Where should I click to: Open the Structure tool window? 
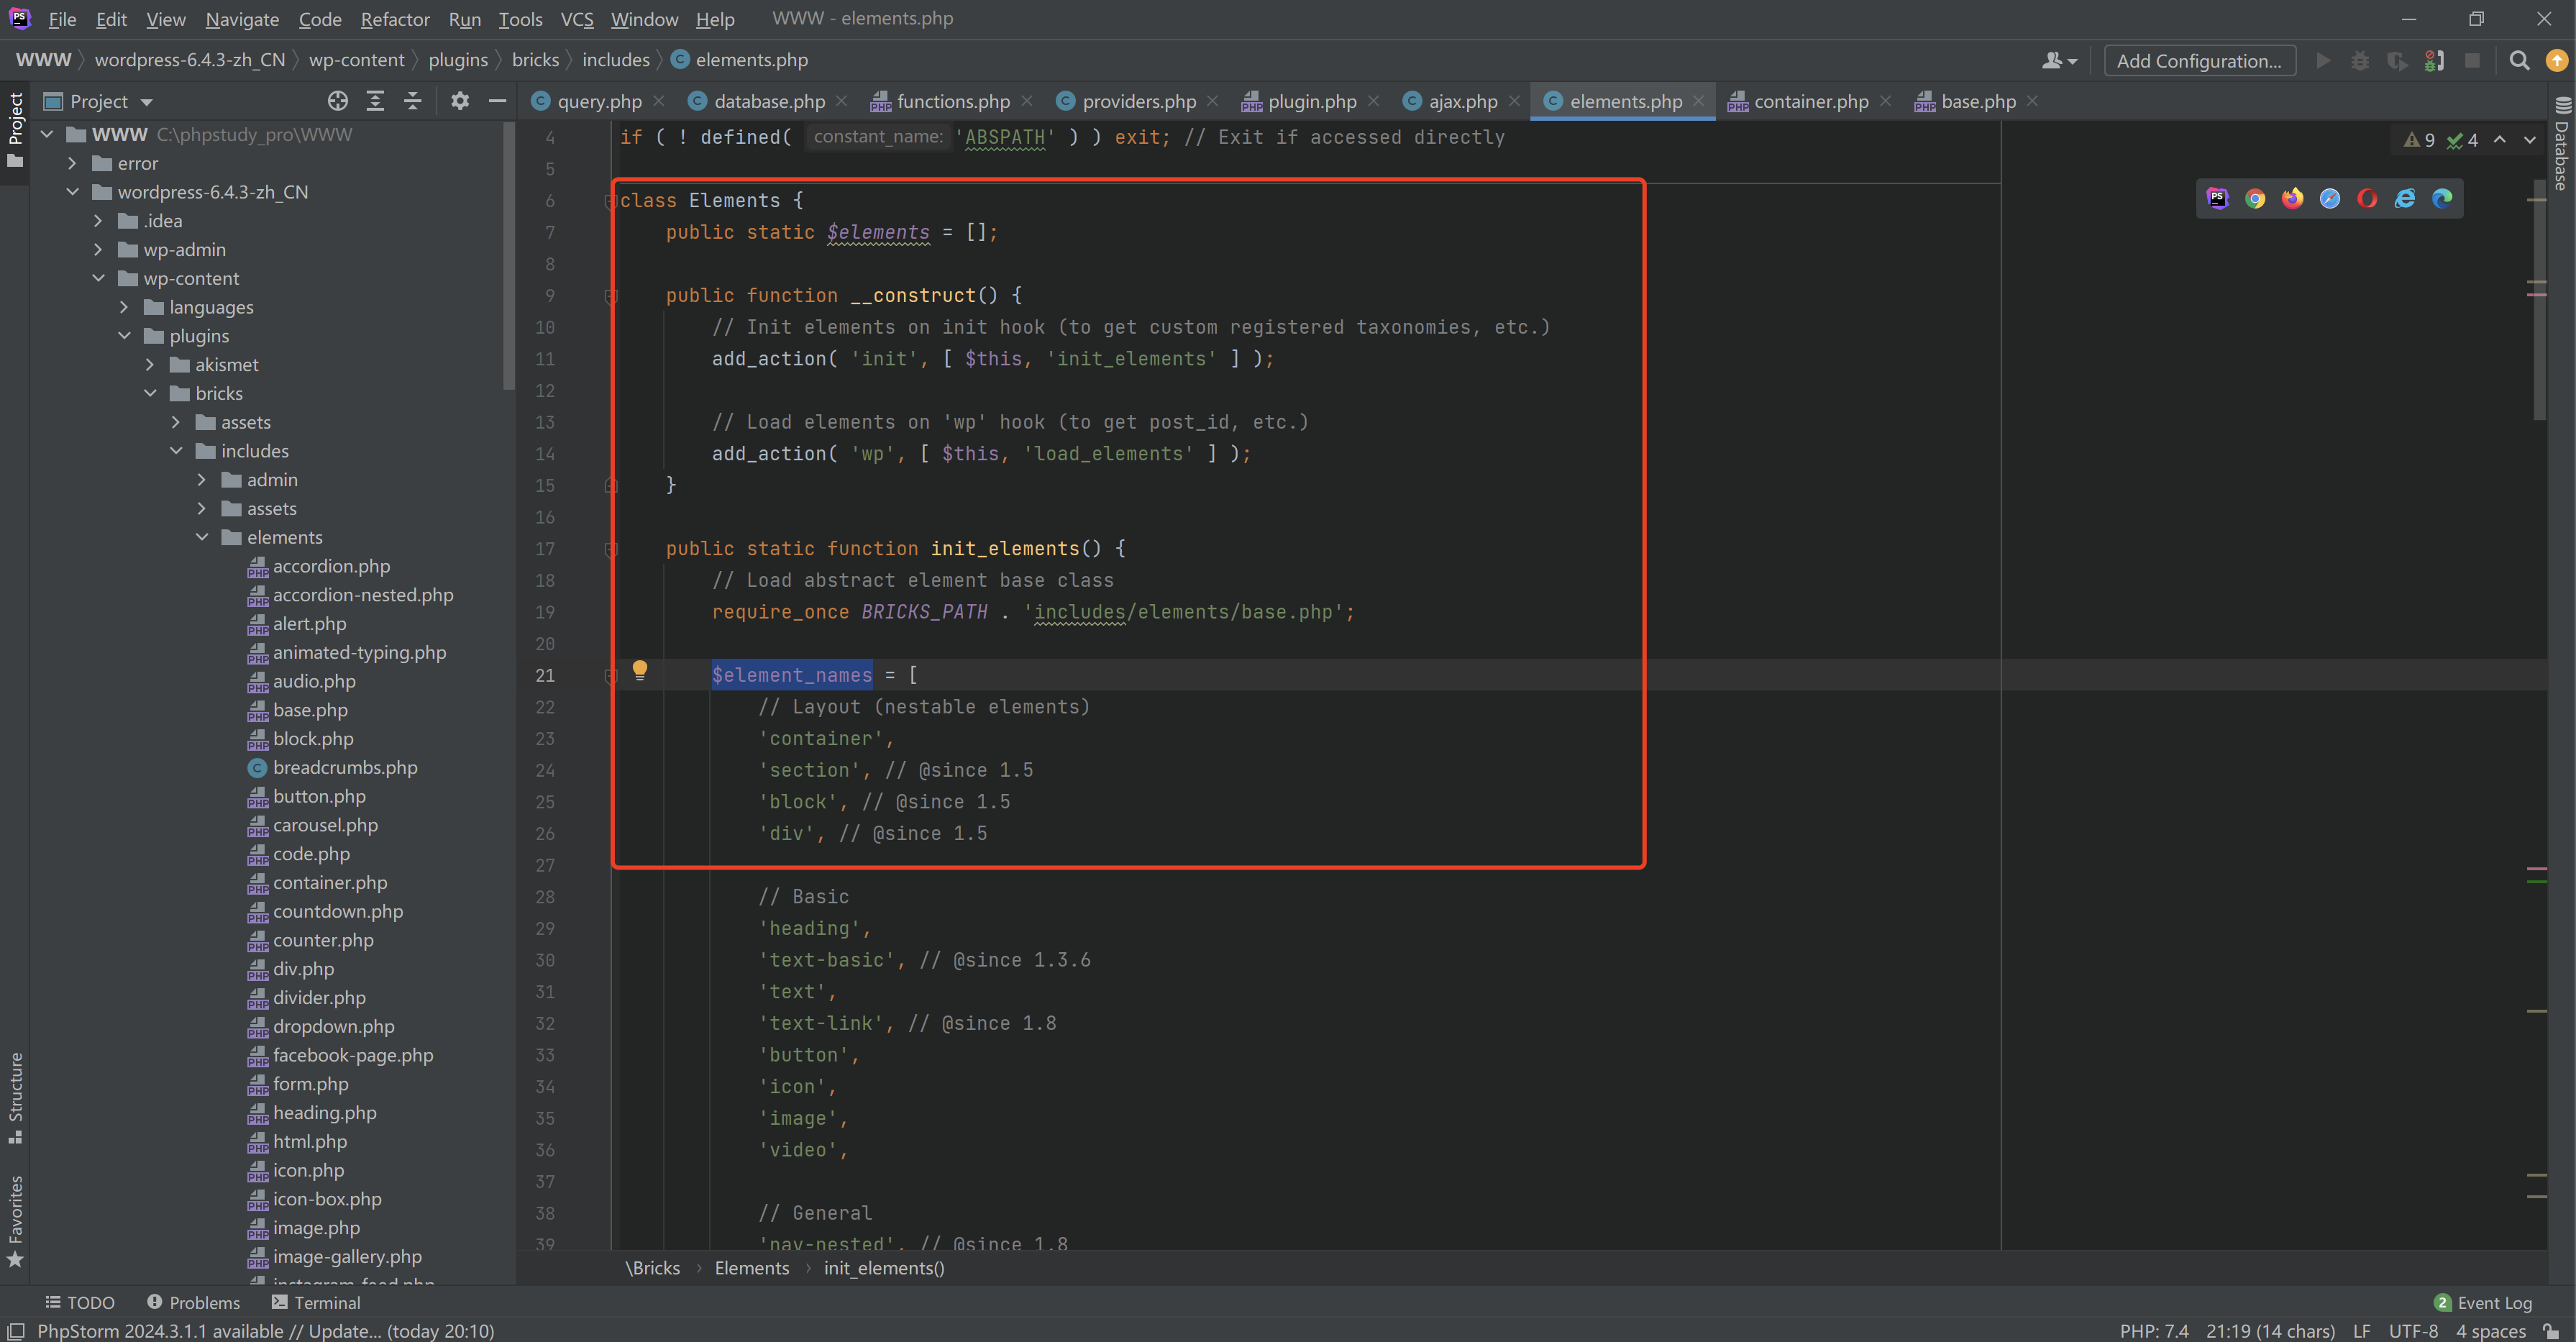click(x=15, y=1097)
